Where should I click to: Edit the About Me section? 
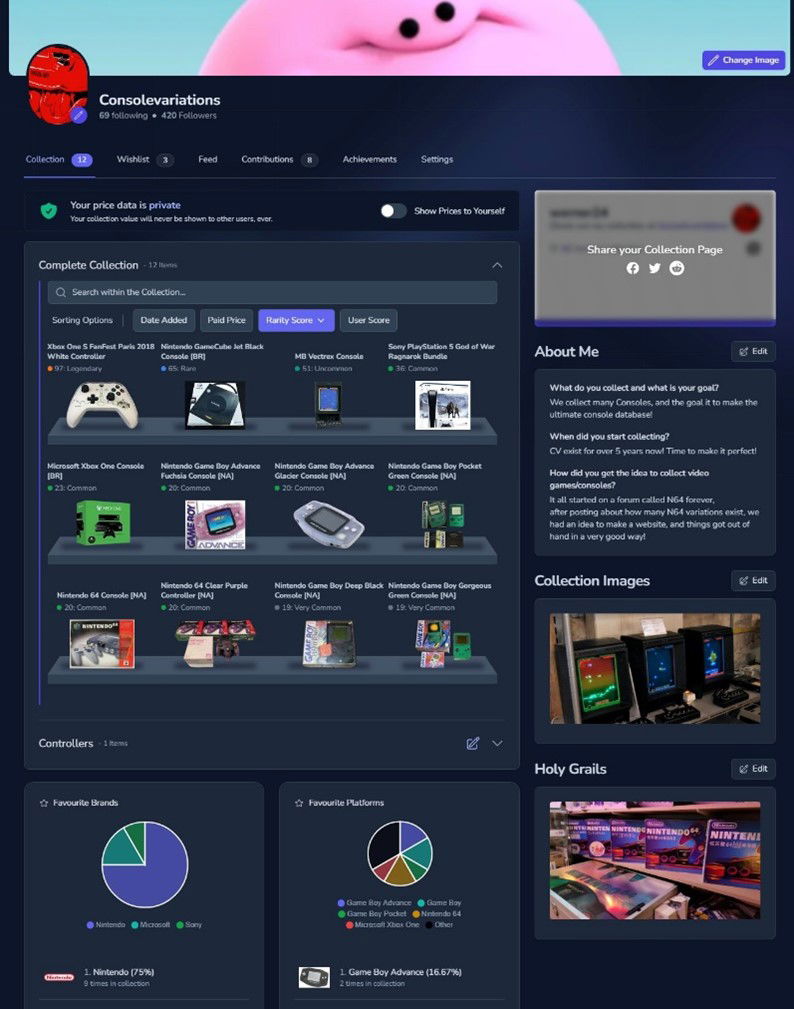[753, 351]
